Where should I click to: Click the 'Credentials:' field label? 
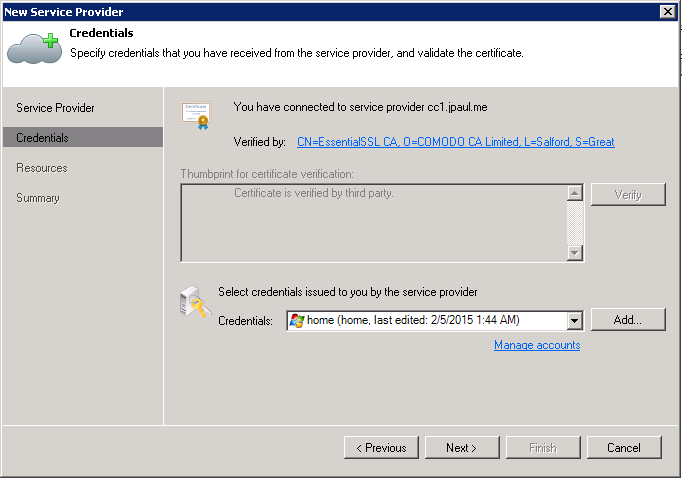(x=245, y=321)
